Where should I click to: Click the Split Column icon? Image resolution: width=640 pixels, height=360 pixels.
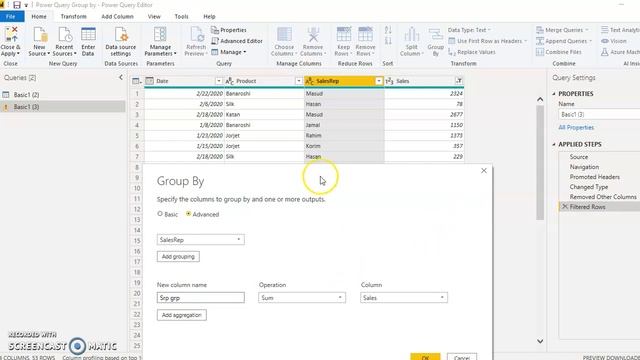(411, 42)
